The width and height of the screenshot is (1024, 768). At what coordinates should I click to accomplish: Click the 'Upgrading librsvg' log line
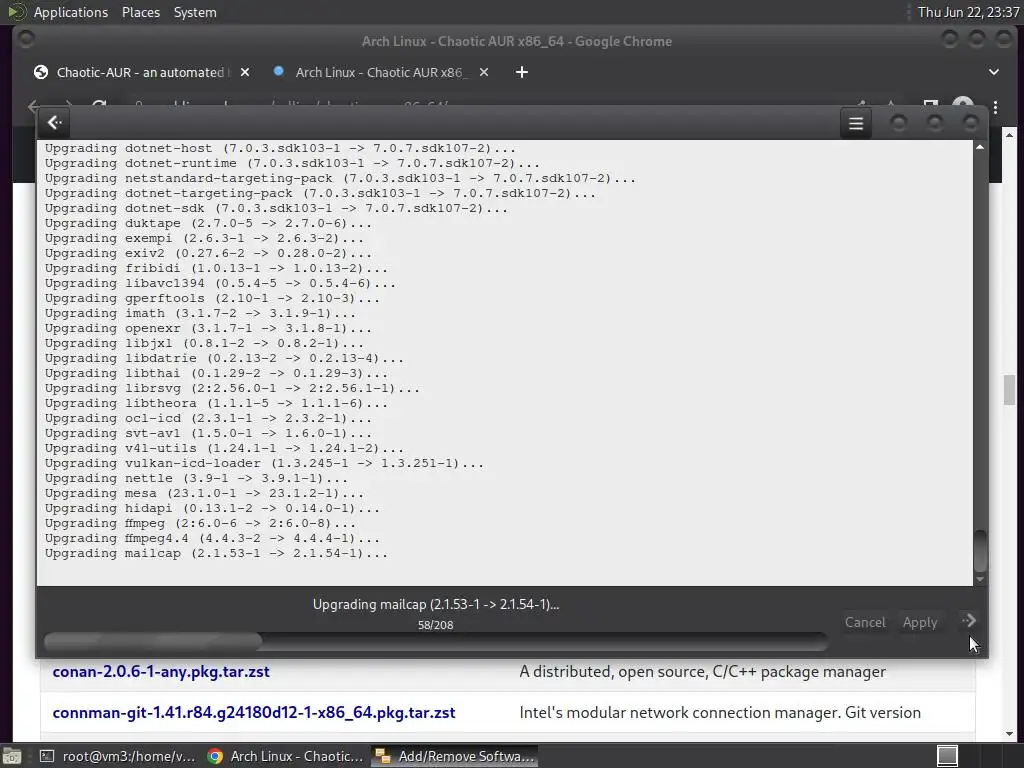(232, 388)
